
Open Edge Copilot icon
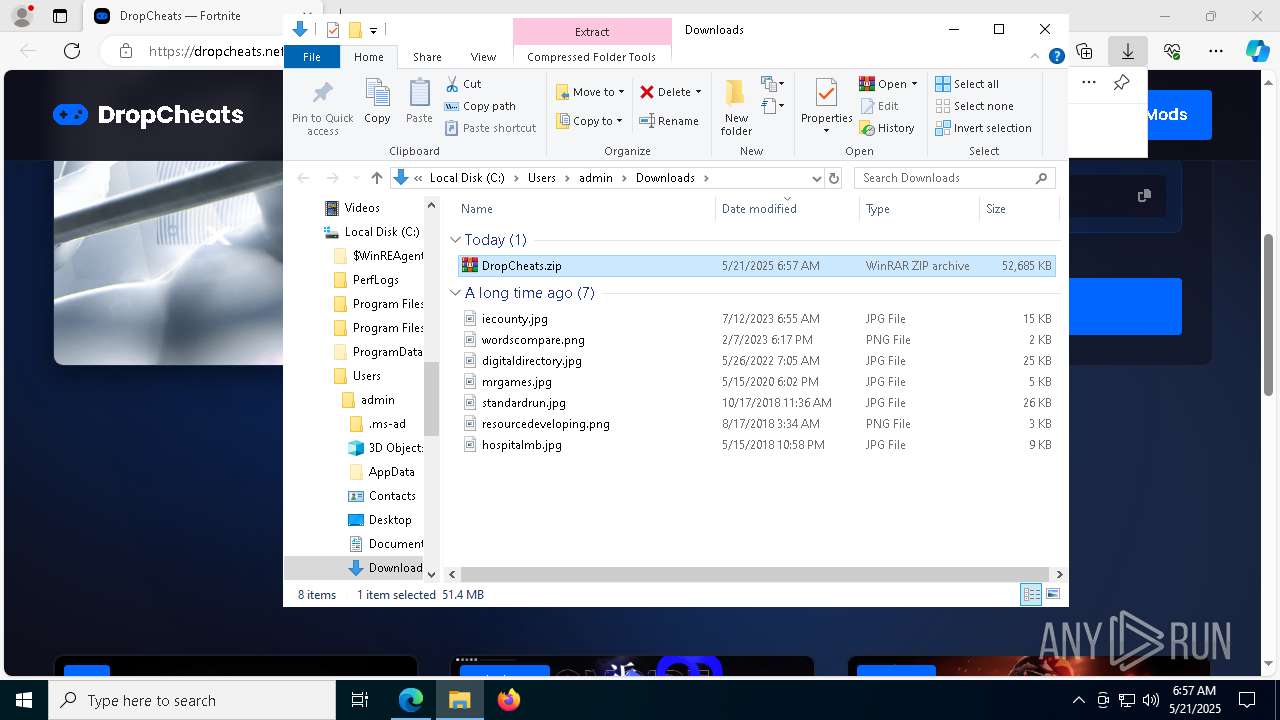(x=1257, y=51)
